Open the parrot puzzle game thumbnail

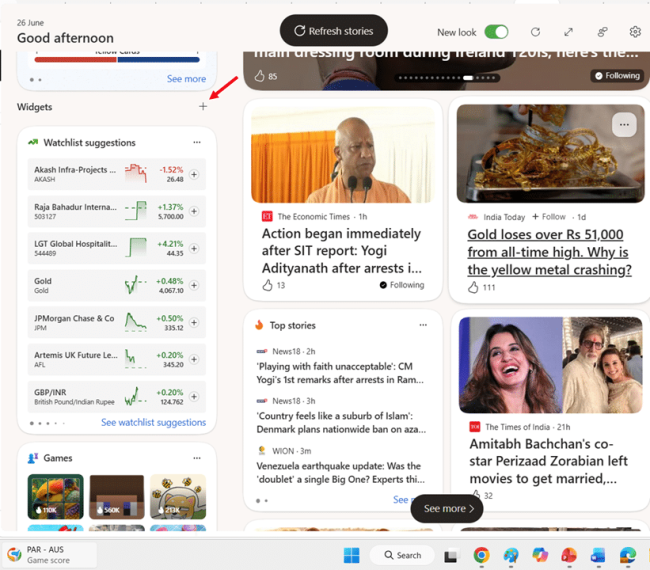tap(56, 497)
